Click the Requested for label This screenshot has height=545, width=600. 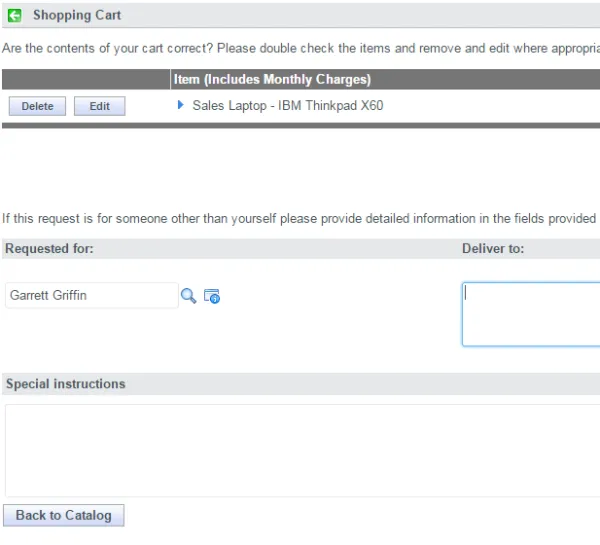pos(50,248)
